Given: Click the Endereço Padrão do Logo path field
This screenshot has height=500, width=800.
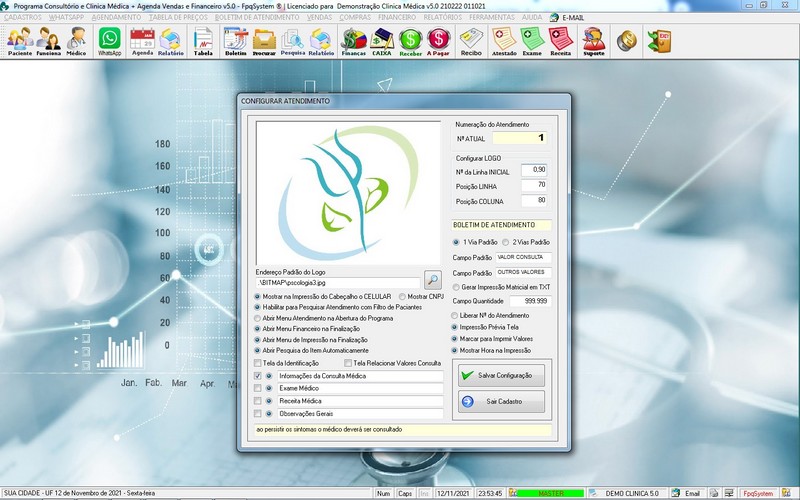Looking at the screenshot, I should point(338,282).
